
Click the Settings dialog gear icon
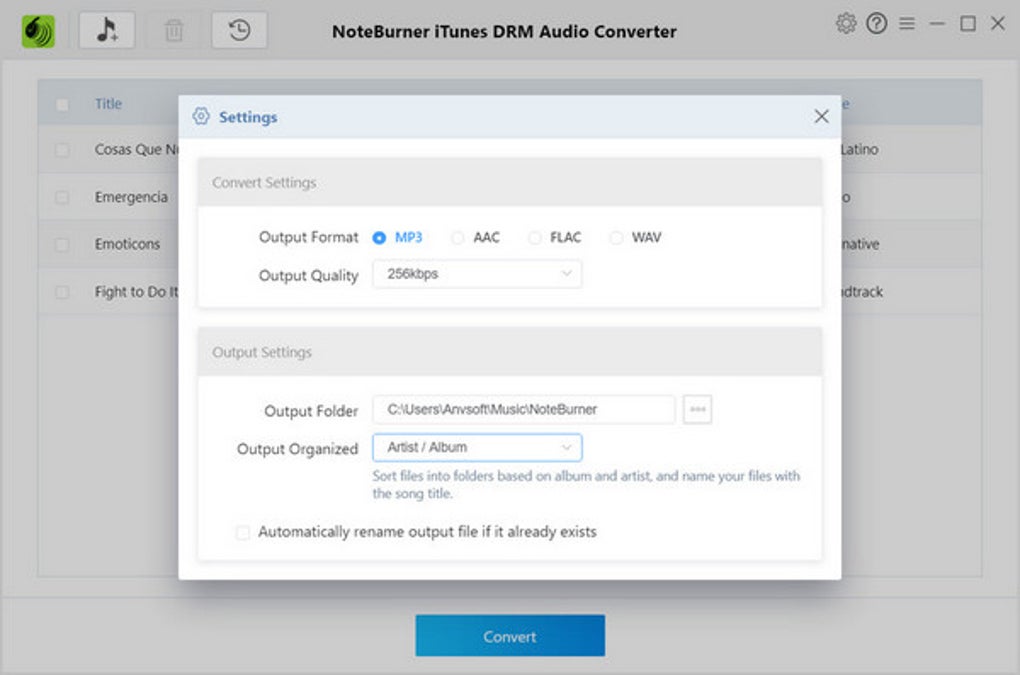coord(201,116)
